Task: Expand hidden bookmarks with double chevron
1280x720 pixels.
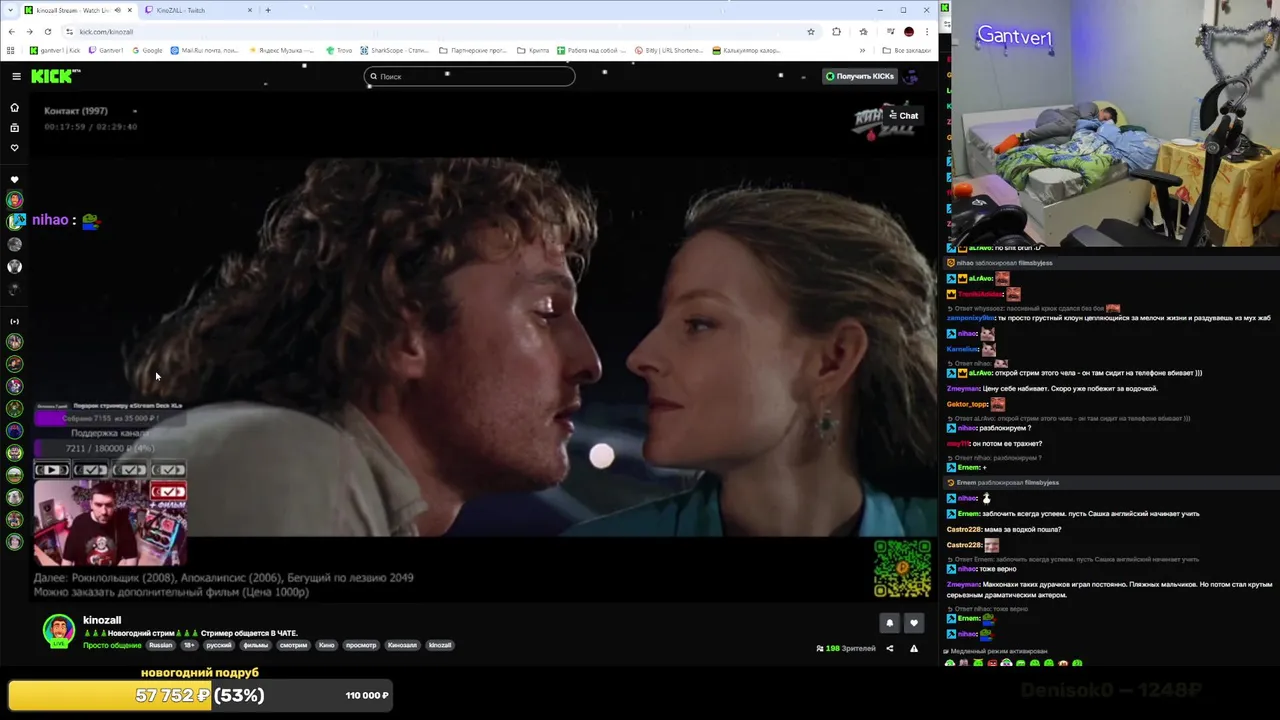Action: click(x=862, y=50)
